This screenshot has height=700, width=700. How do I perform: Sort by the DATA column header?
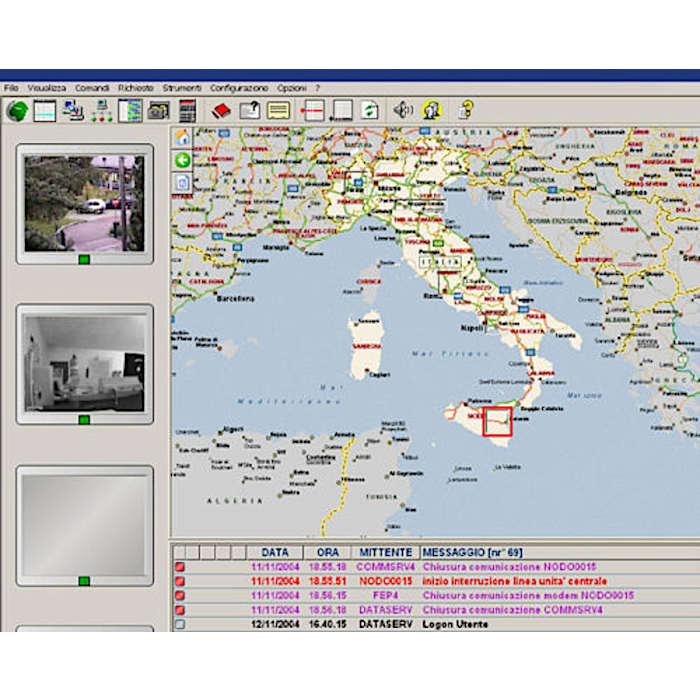(275, 552)
